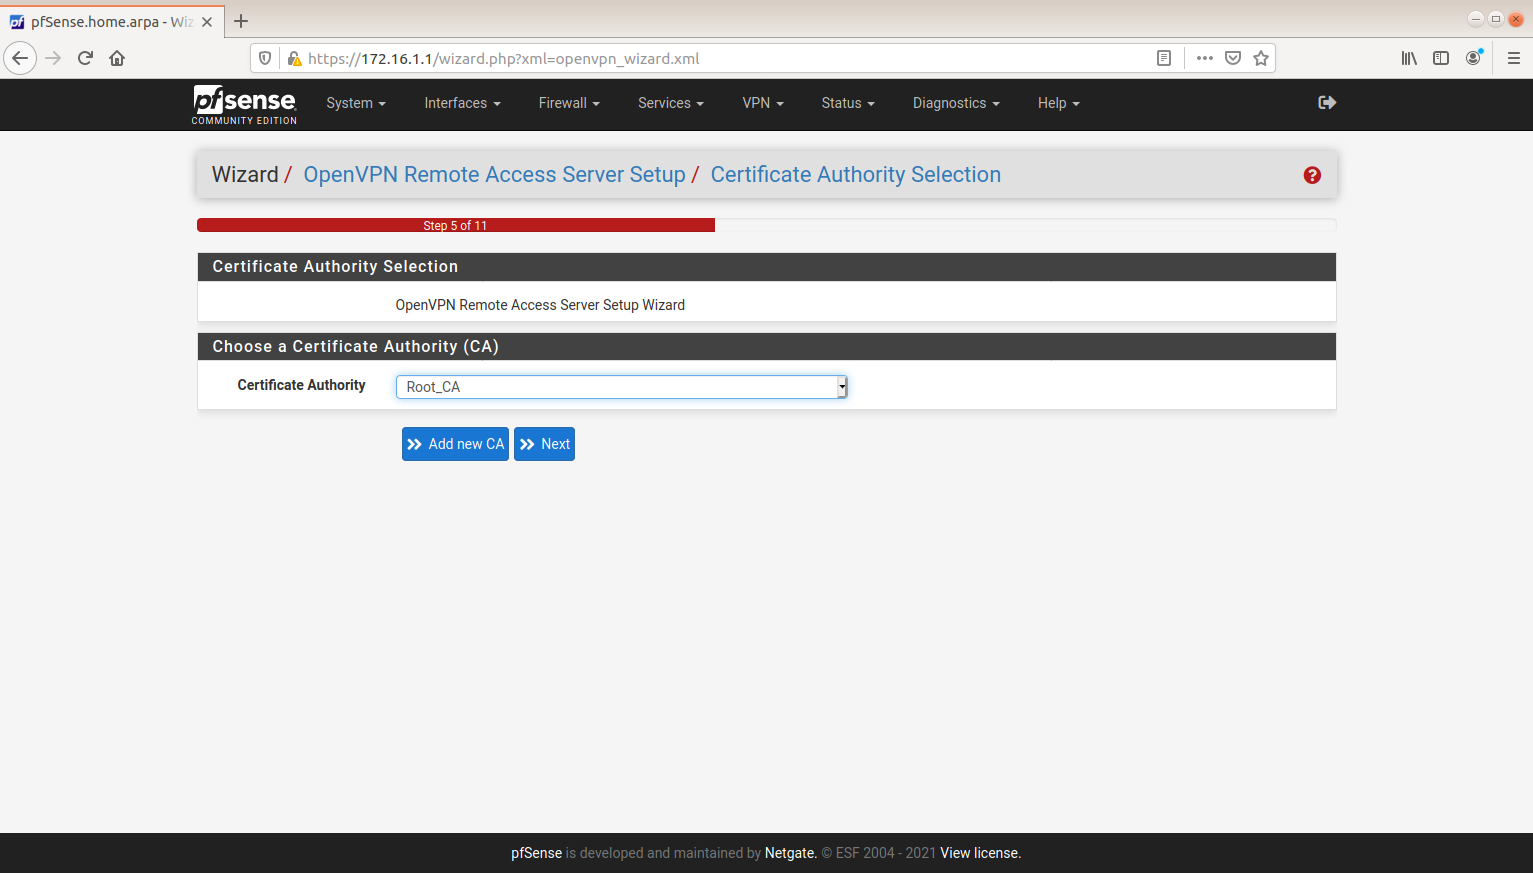Click 'Choose a Certificate Authority (CA)' header

[355, 346]
